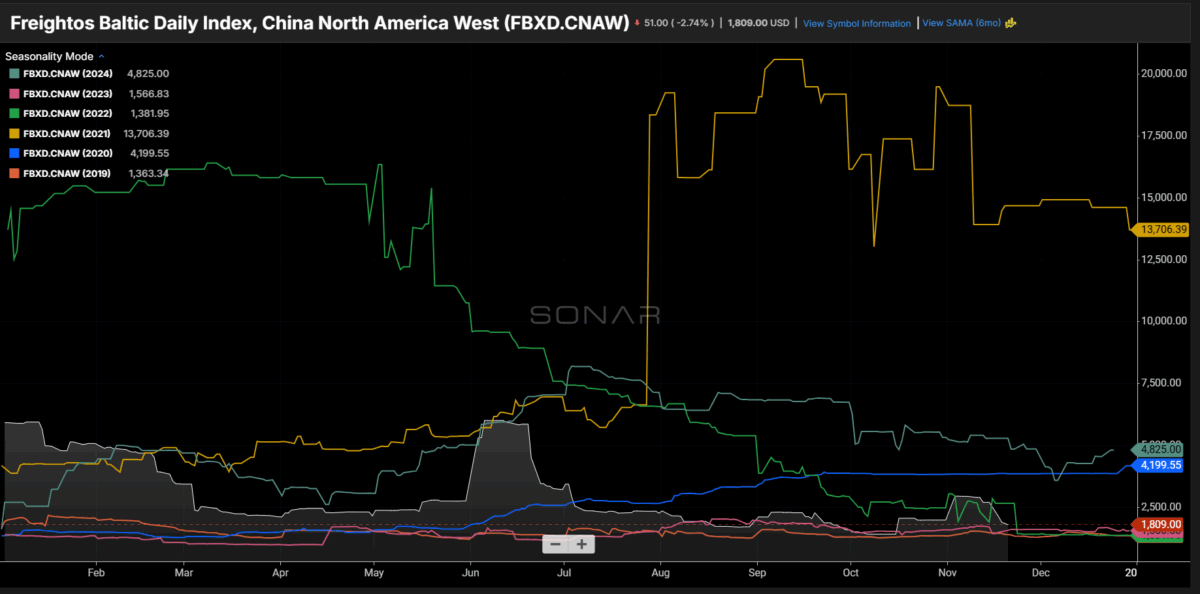Click the 1,566.83 legend value
This screenshot has width=1200, height=594.
point(148,93)
